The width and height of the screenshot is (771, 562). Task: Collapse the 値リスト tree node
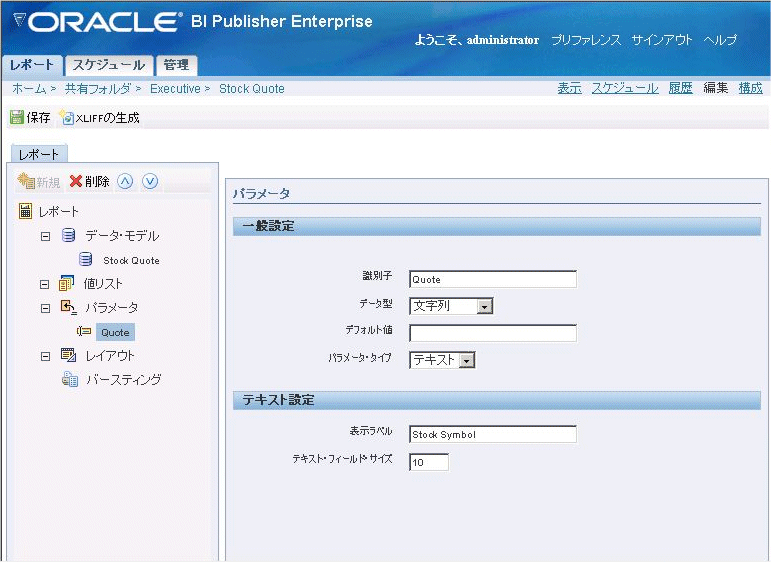(44, 284)
